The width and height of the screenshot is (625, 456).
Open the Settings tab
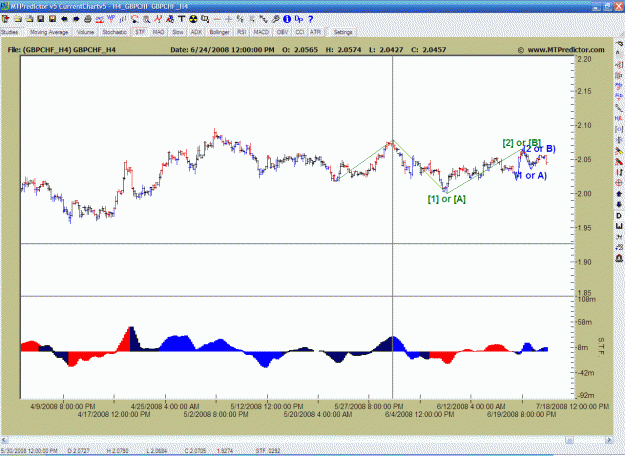click(343, 32)
